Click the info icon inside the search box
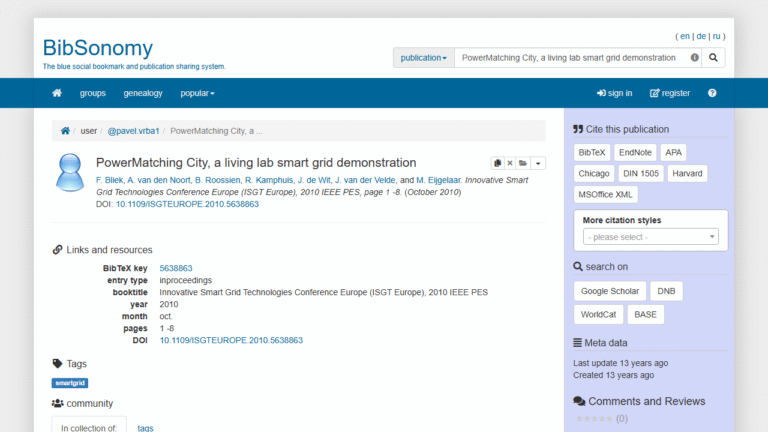Screen dimensions: 768x432 tap(695, 58)
